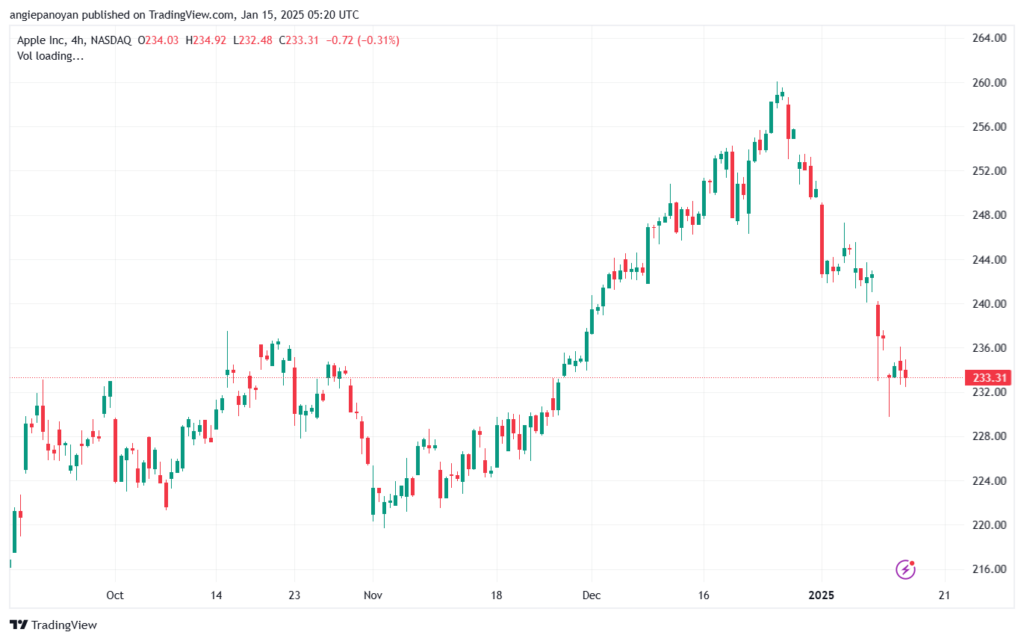
Task: Click the Nov date on the time axis
Action: [x=373, y=595]
